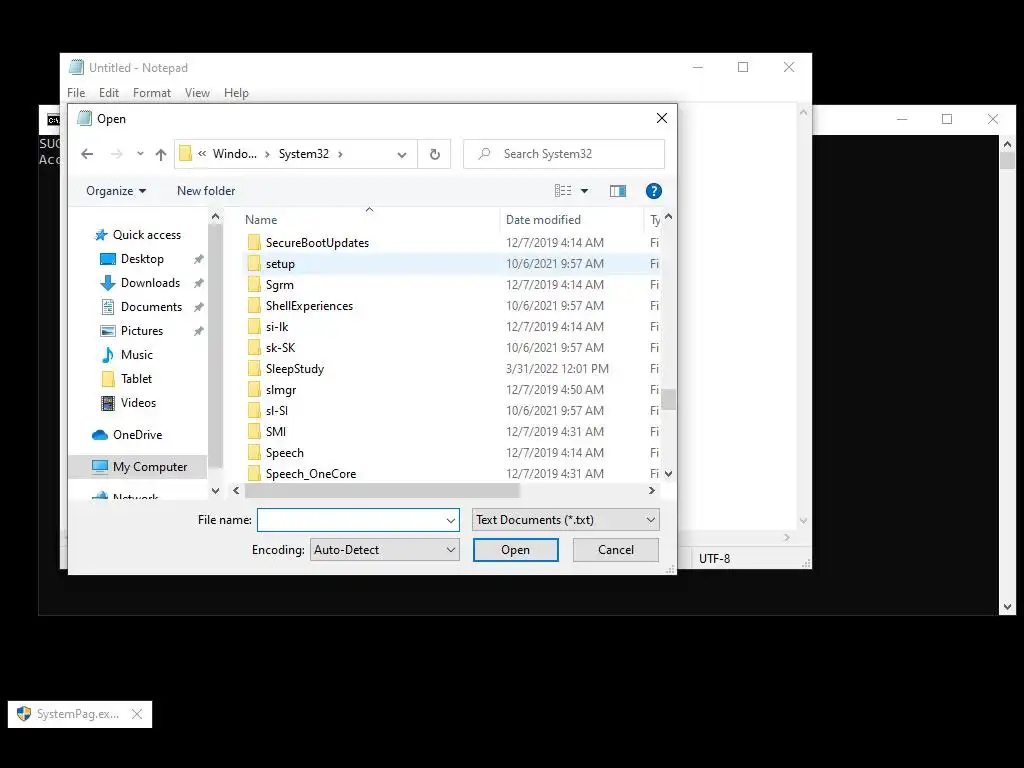Change view layout icon
The height and width of the screenshot is (768, 1024).
click(563, 191)
